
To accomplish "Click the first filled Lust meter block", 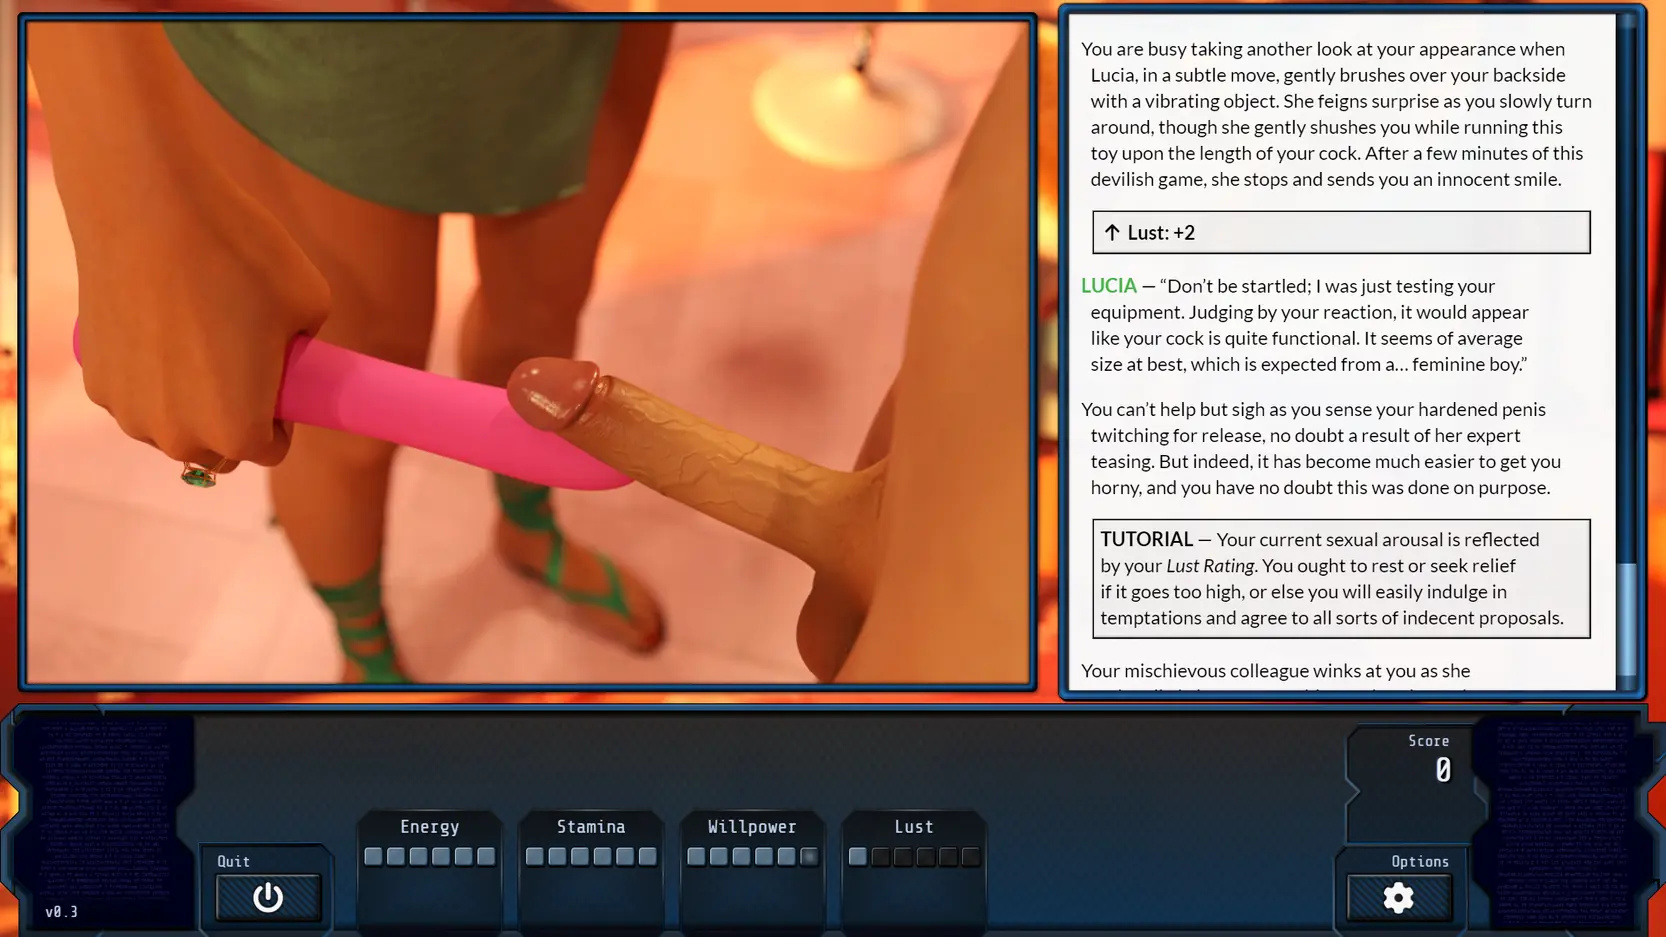I will pos(857,856).
